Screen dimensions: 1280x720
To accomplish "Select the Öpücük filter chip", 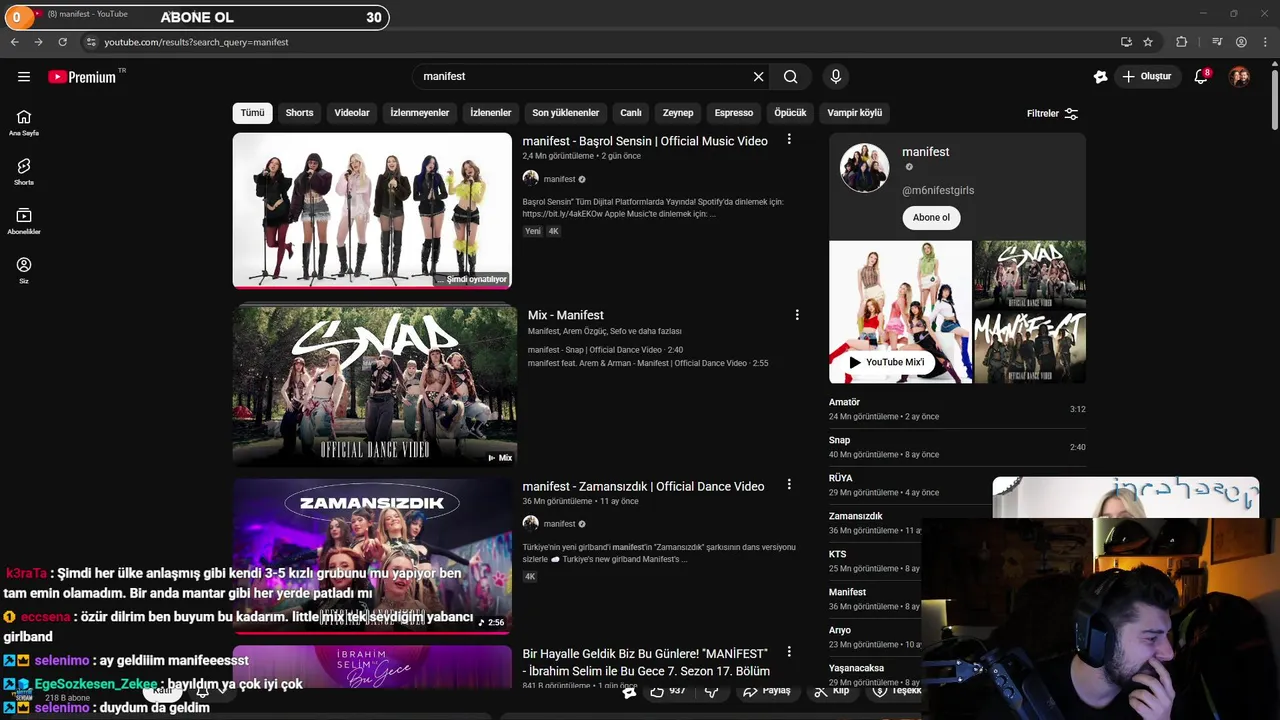I will 790,113.
